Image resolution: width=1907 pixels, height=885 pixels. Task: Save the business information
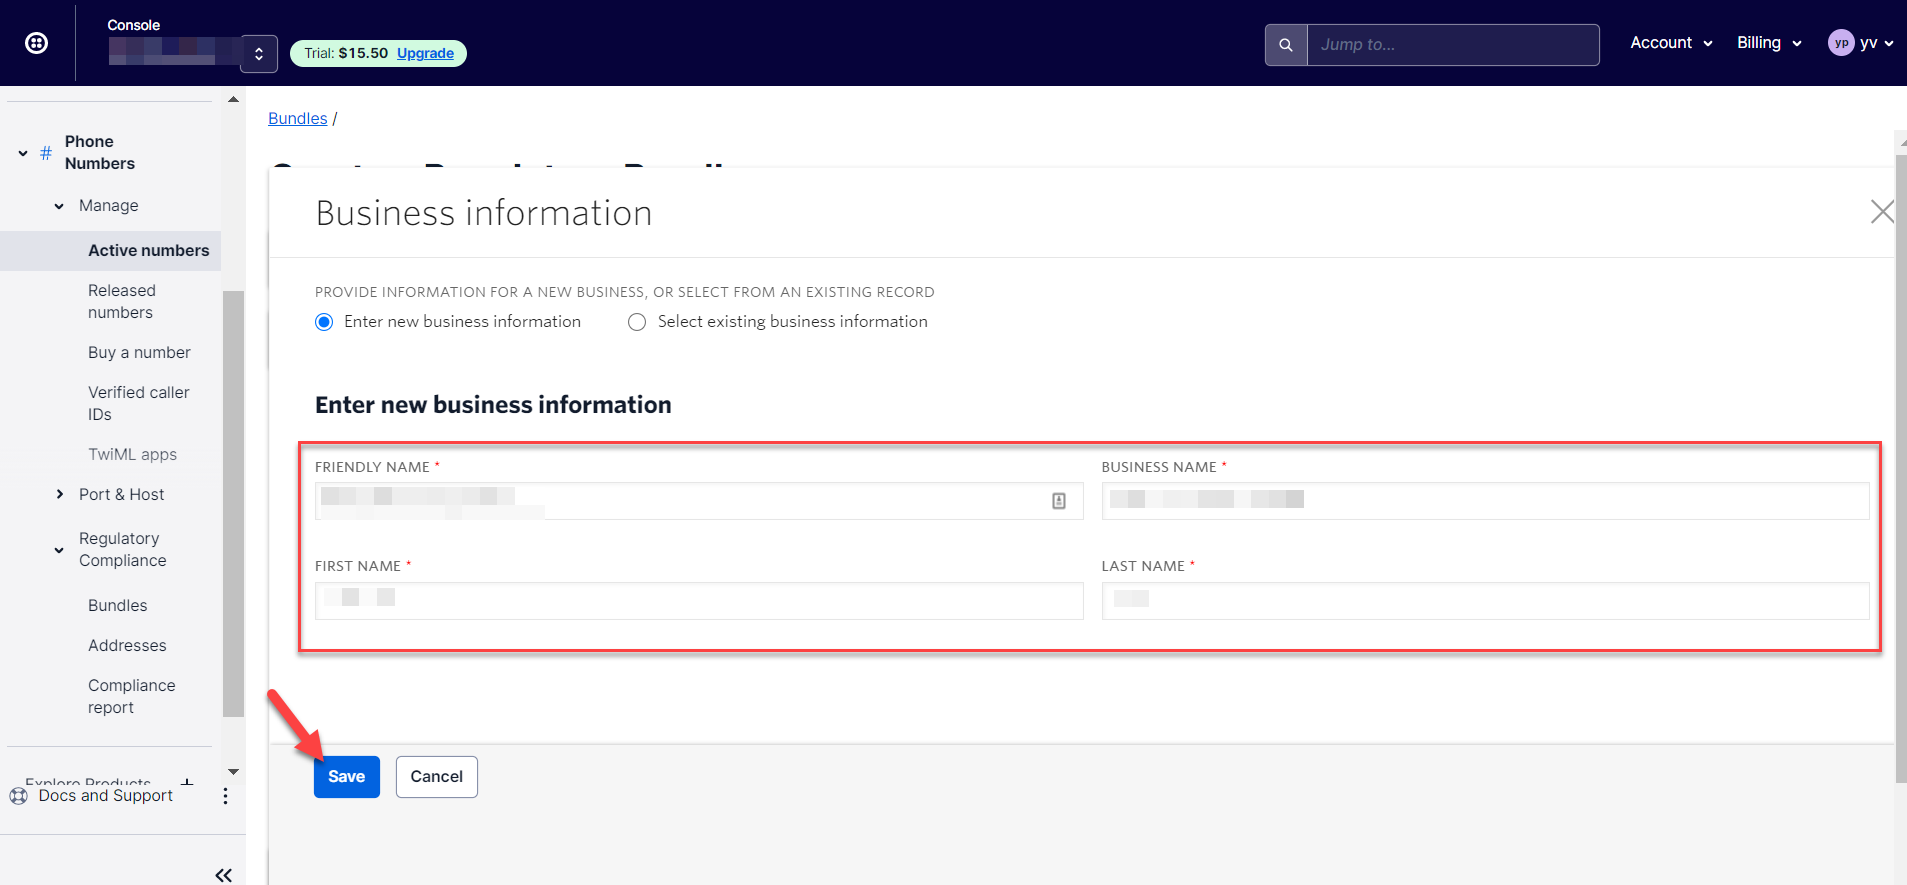tap(347, 777)
